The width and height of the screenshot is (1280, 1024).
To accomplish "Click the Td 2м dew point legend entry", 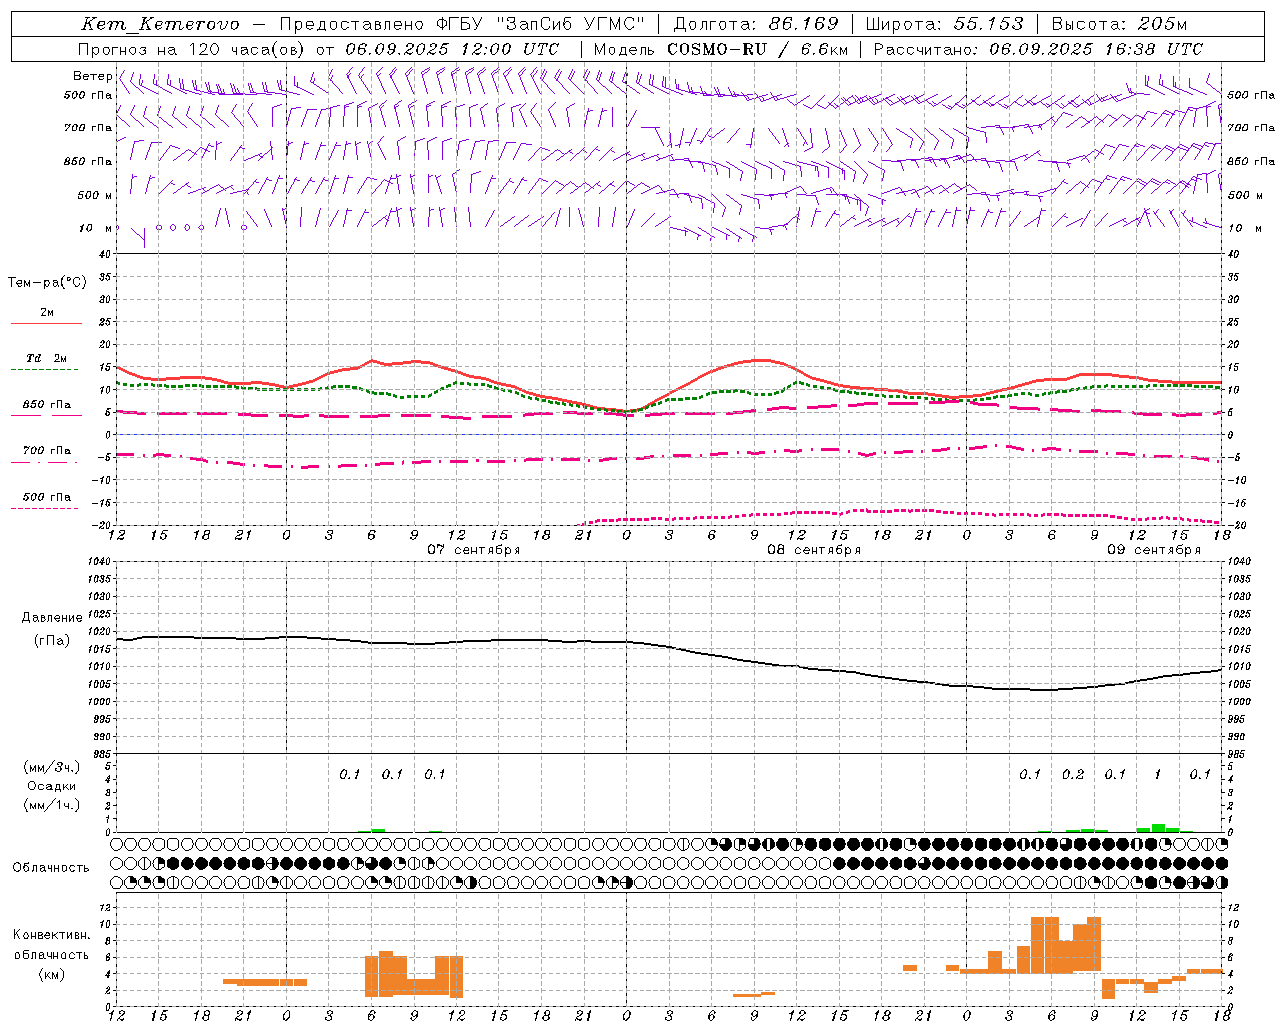I will (x=46, y=358).
